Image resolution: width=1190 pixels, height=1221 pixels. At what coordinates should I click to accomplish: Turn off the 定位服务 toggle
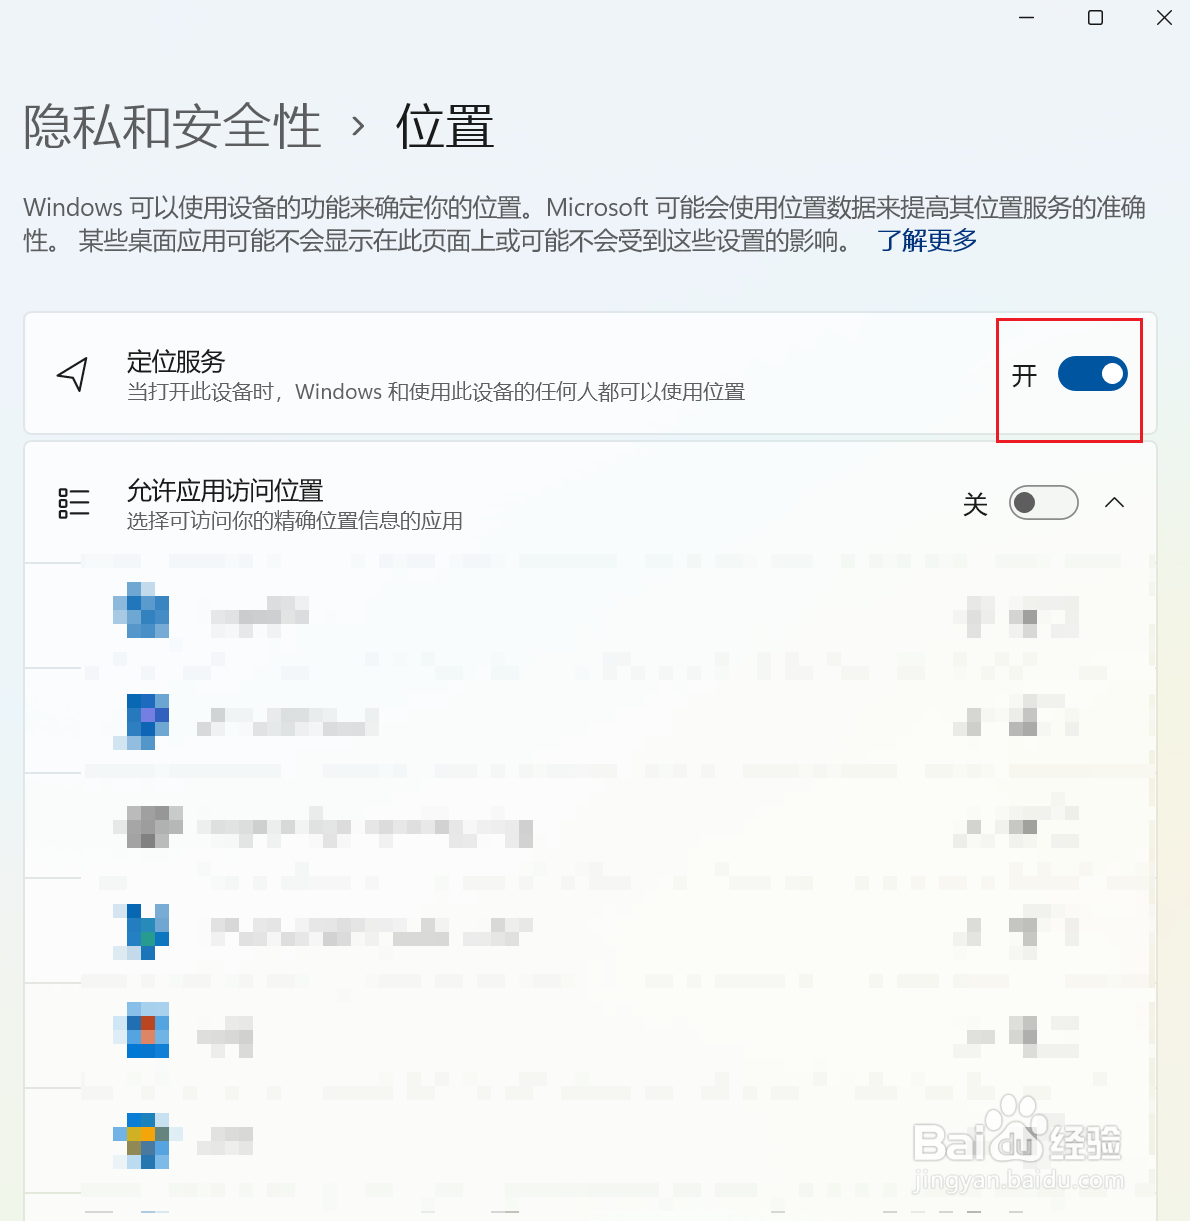tap(1092, 374)
